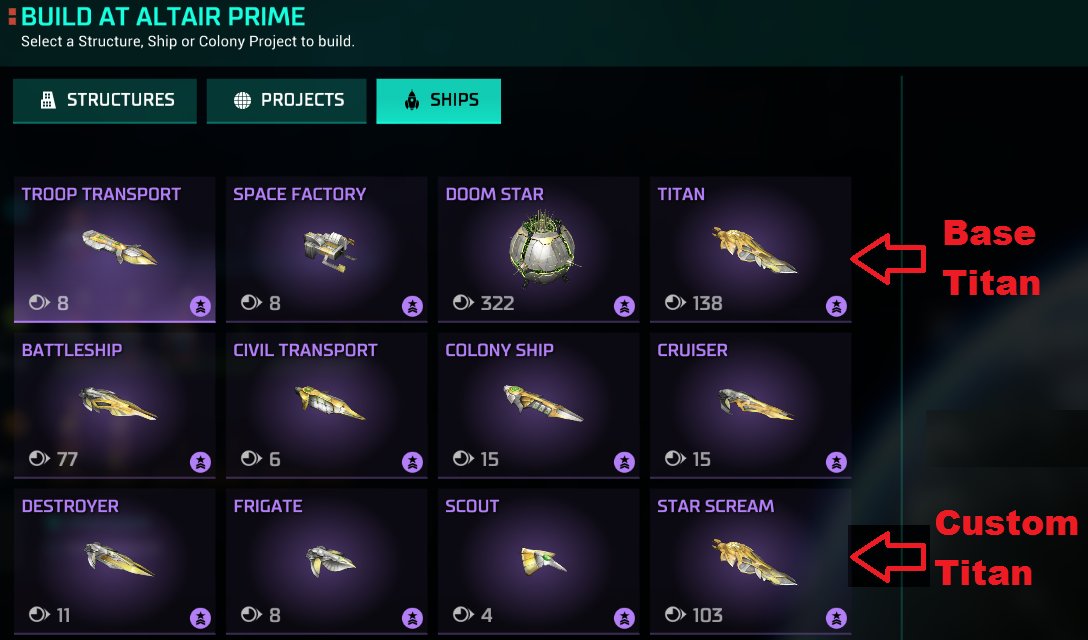
Task: Click the Doom Star sphere ship image
Action: click(x=542, y=248)
